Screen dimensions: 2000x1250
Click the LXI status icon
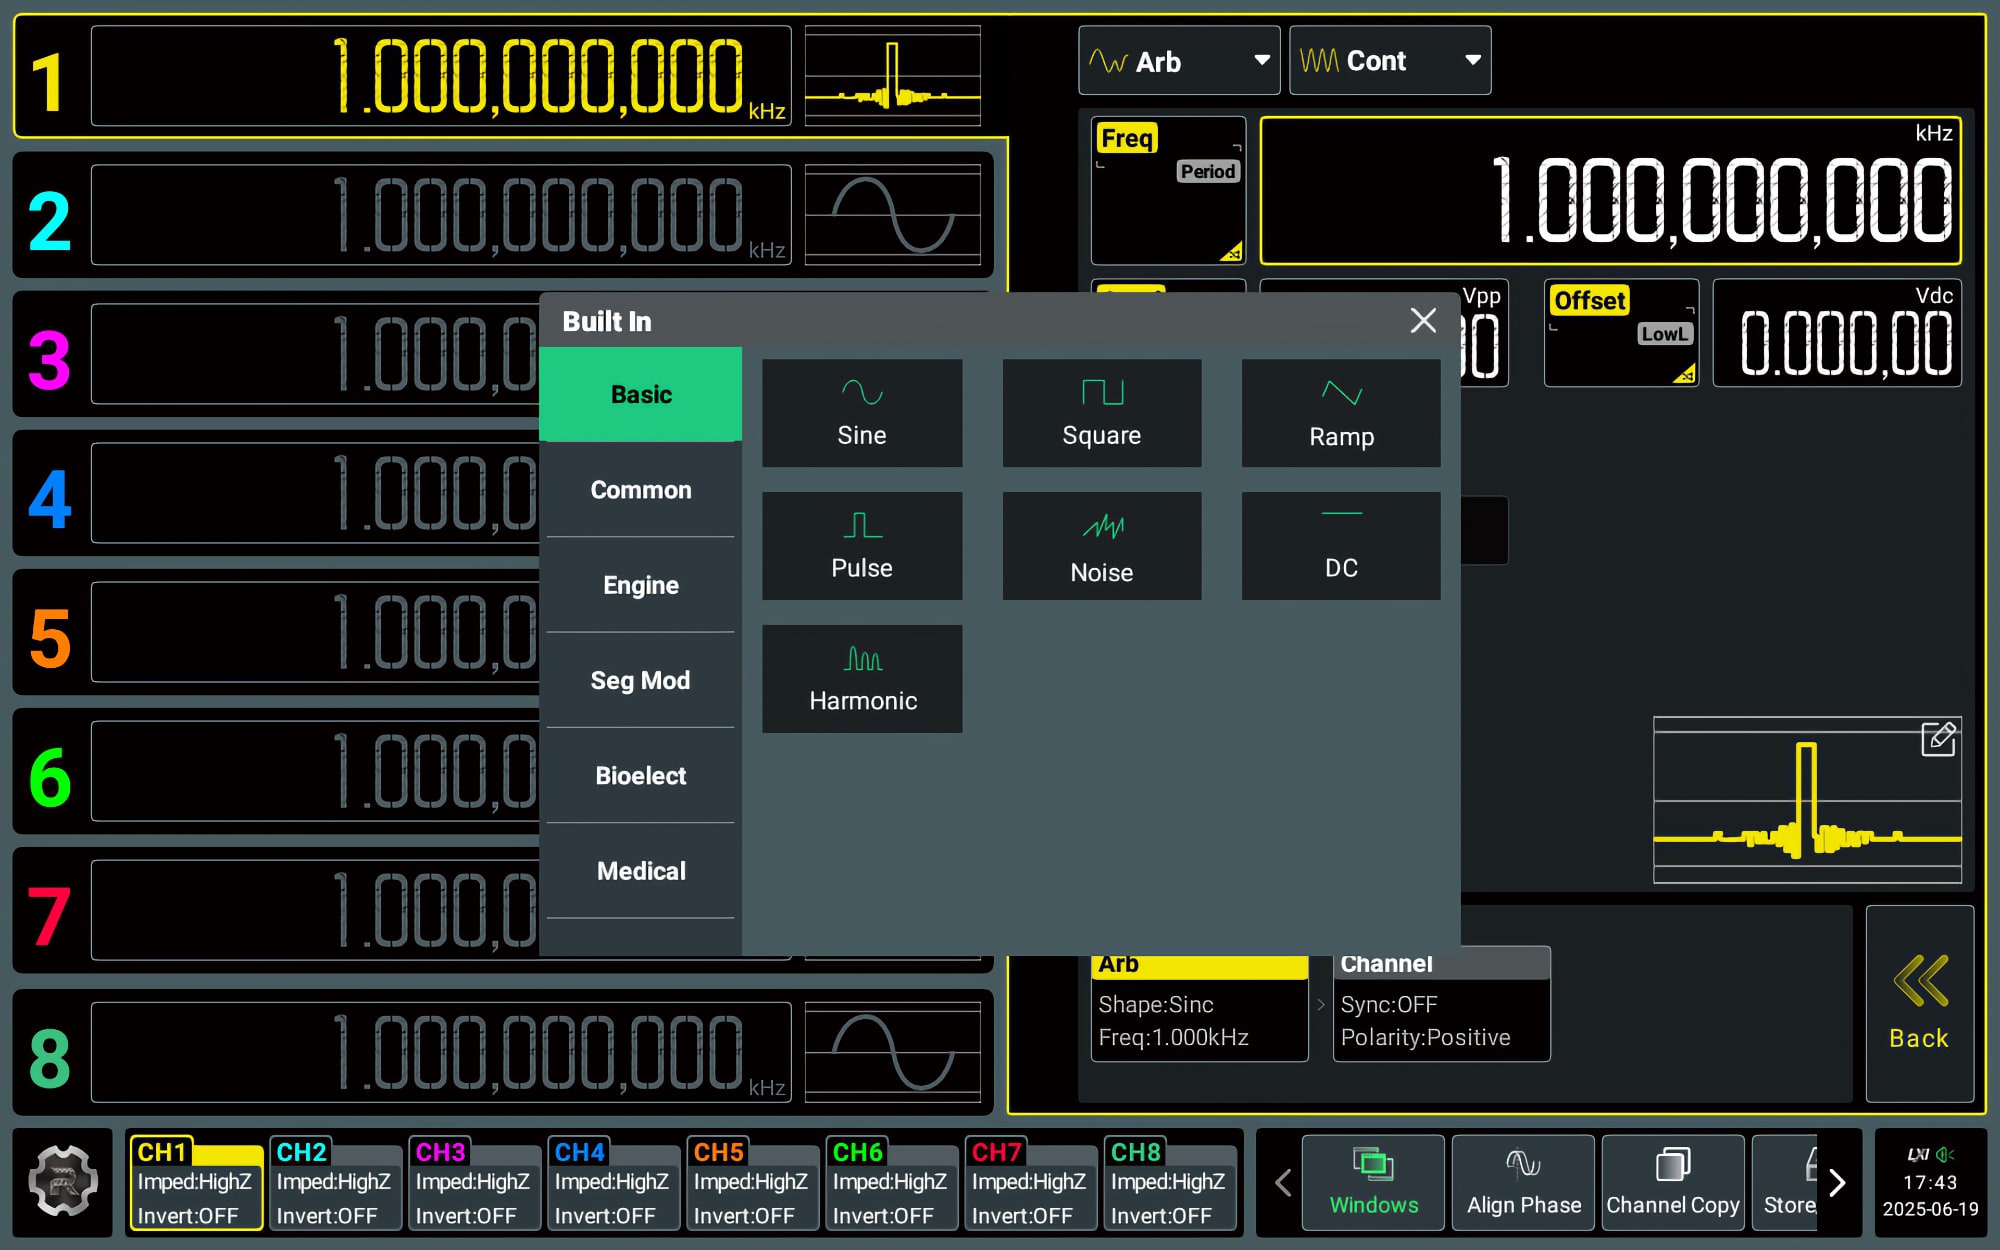[1918, 1154]
